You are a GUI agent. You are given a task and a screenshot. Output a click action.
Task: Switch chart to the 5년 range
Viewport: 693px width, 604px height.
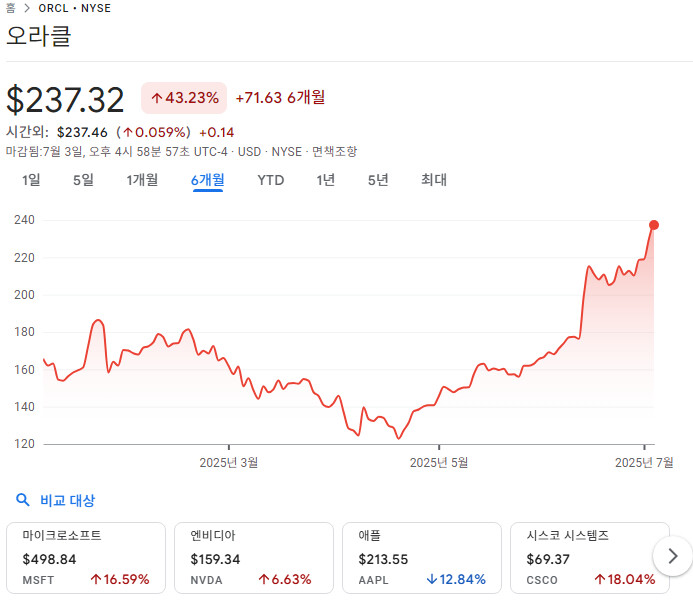coord(378,180)
